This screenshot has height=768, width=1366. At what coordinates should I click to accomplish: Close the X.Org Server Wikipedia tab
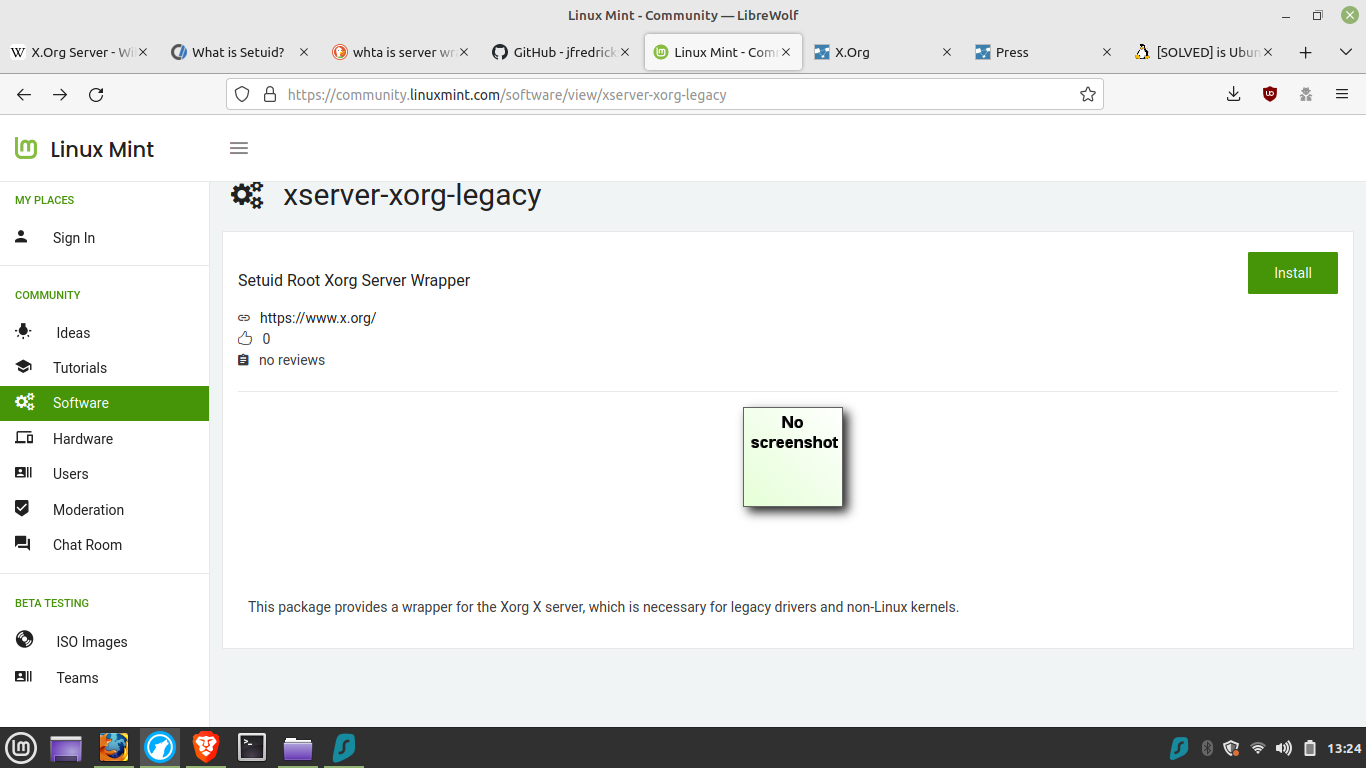point(143,52)
